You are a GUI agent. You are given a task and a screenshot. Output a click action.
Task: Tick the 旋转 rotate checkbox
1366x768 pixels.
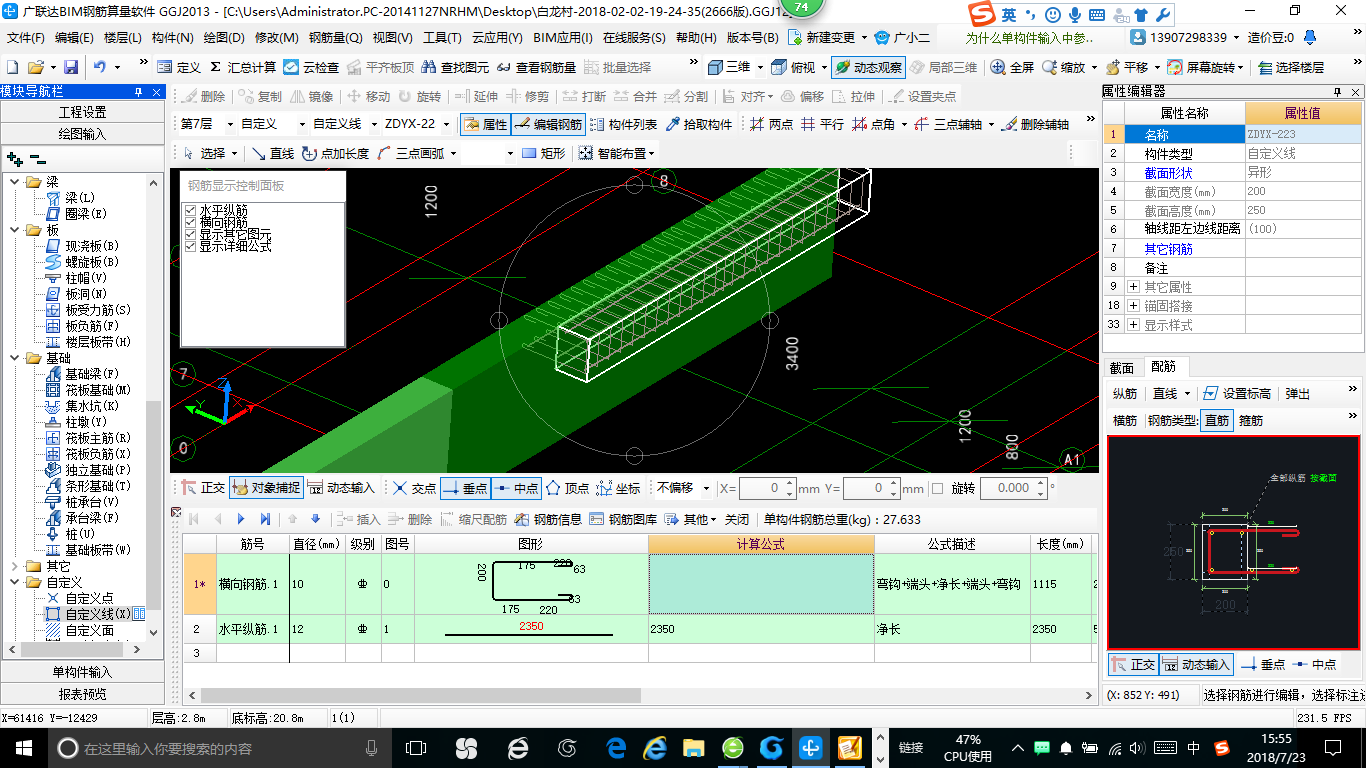pos(937,488)
